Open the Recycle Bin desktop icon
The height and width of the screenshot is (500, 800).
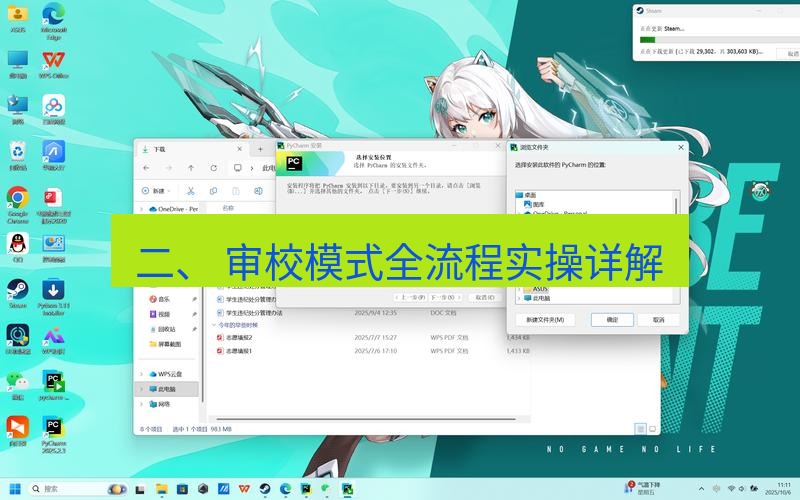[18, 155]
